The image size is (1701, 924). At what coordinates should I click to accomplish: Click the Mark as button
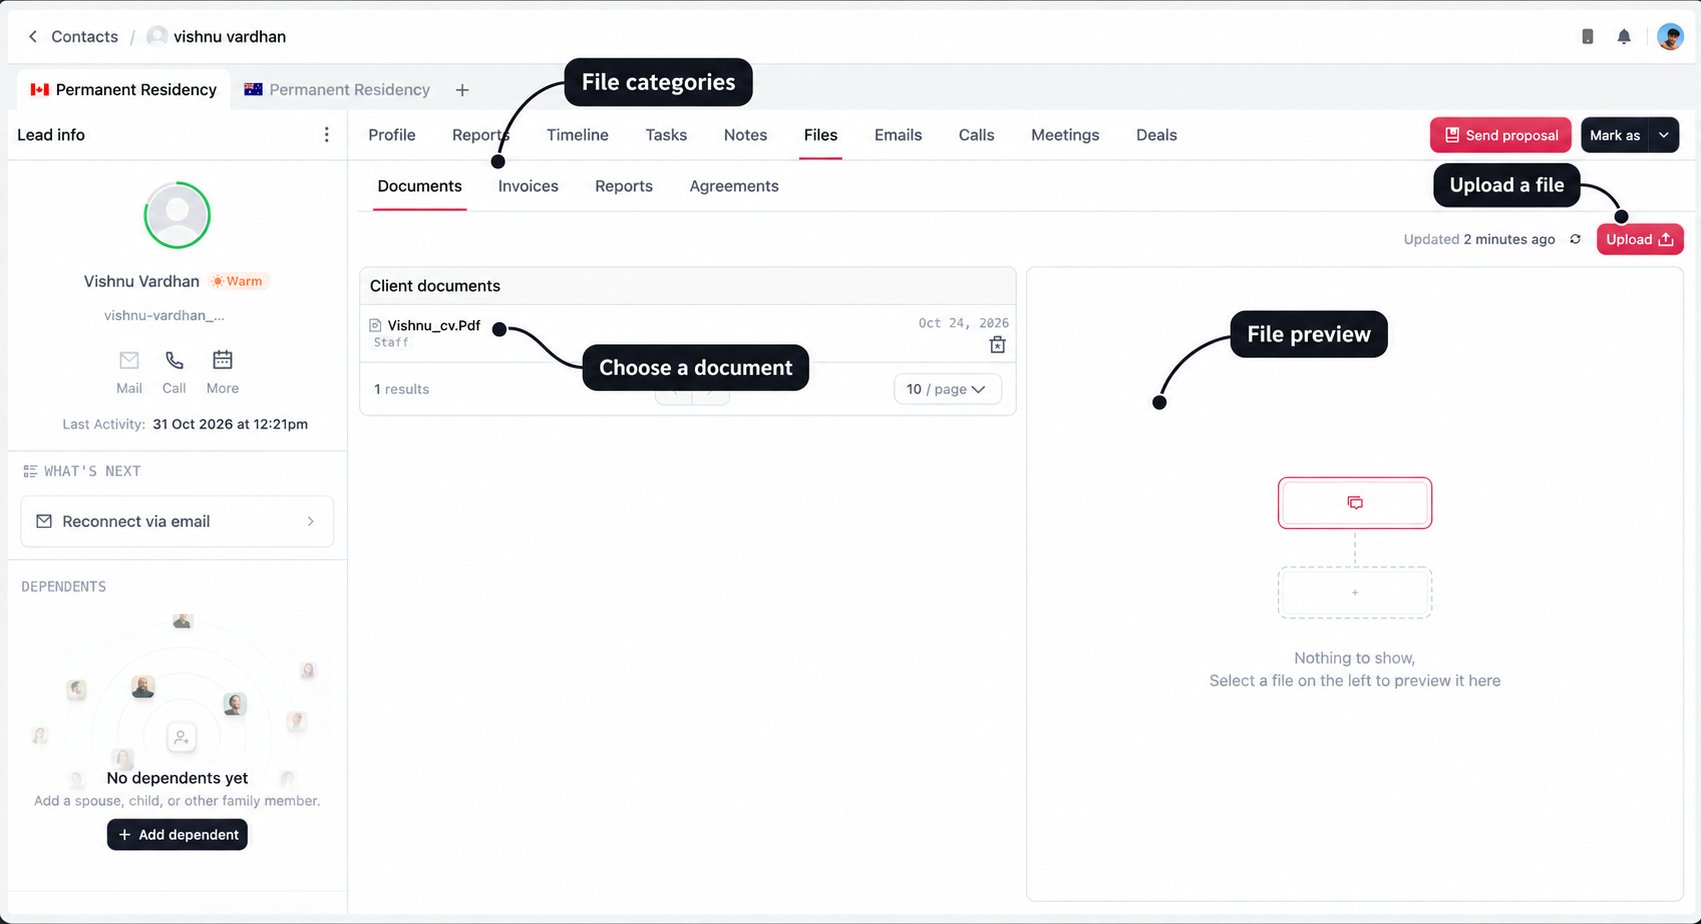[x=1615, y=135]
